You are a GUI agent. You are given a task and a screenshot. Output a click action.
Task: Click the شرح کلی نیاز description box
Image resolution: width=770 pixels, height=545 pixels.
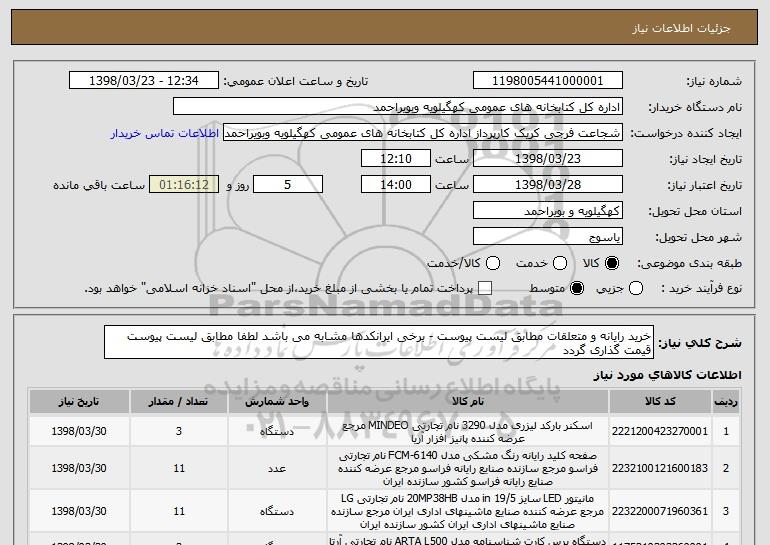[x=379, y=342]
